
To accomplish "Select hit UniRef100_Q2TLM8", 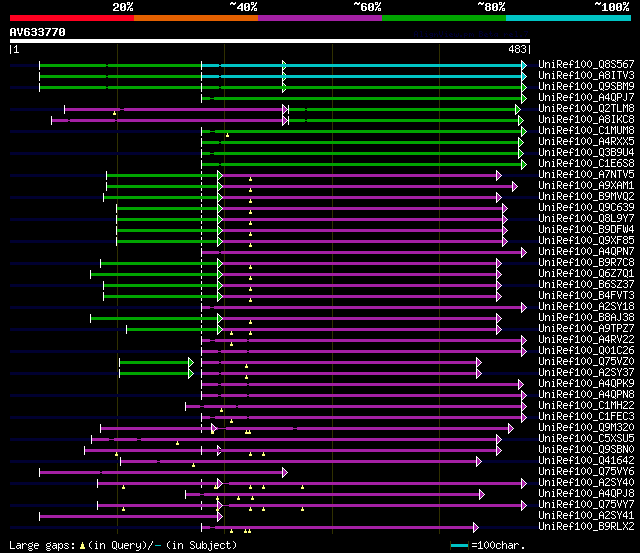I will (x=586, y=109).
